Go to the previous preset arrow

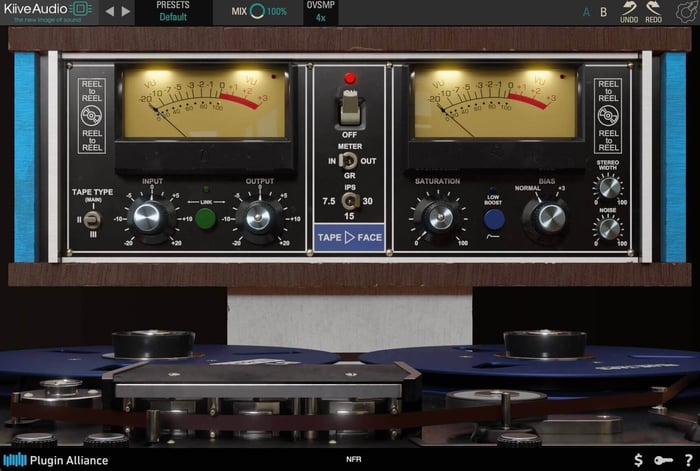pos(109,11)
